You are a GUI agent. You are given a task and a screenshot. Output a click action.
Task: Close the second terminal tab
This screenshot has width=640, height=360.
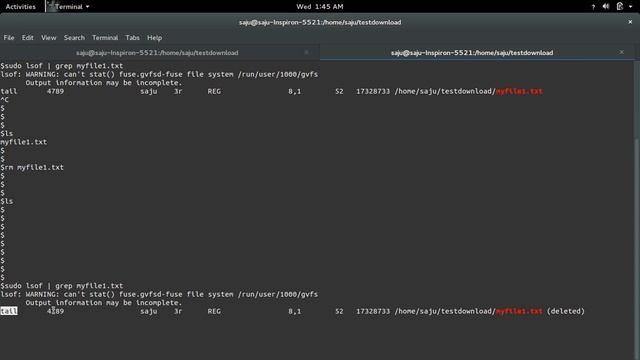622,52
